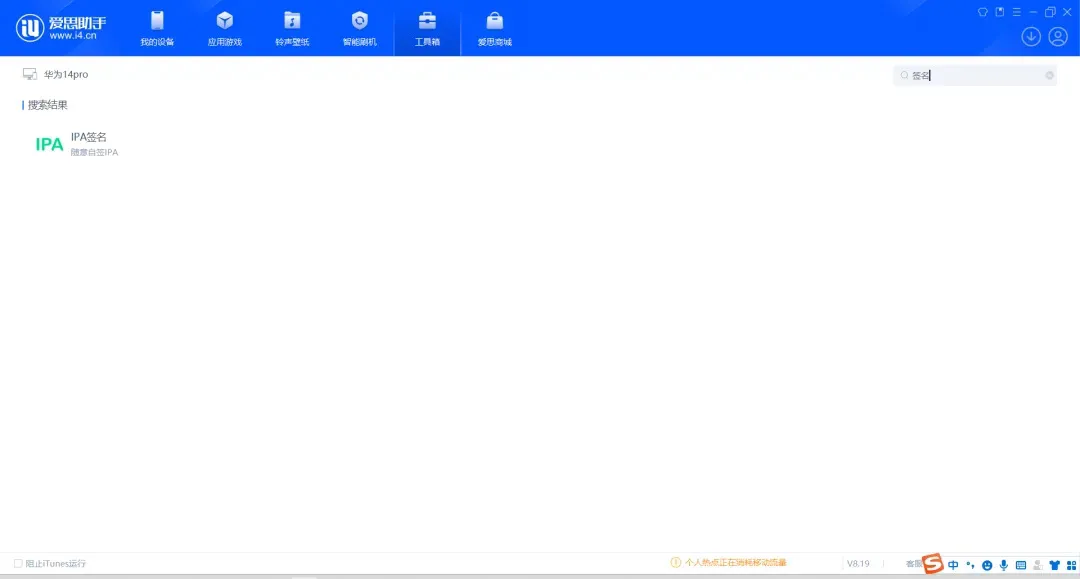Open the download manager arrow icon

[1031, 37]
